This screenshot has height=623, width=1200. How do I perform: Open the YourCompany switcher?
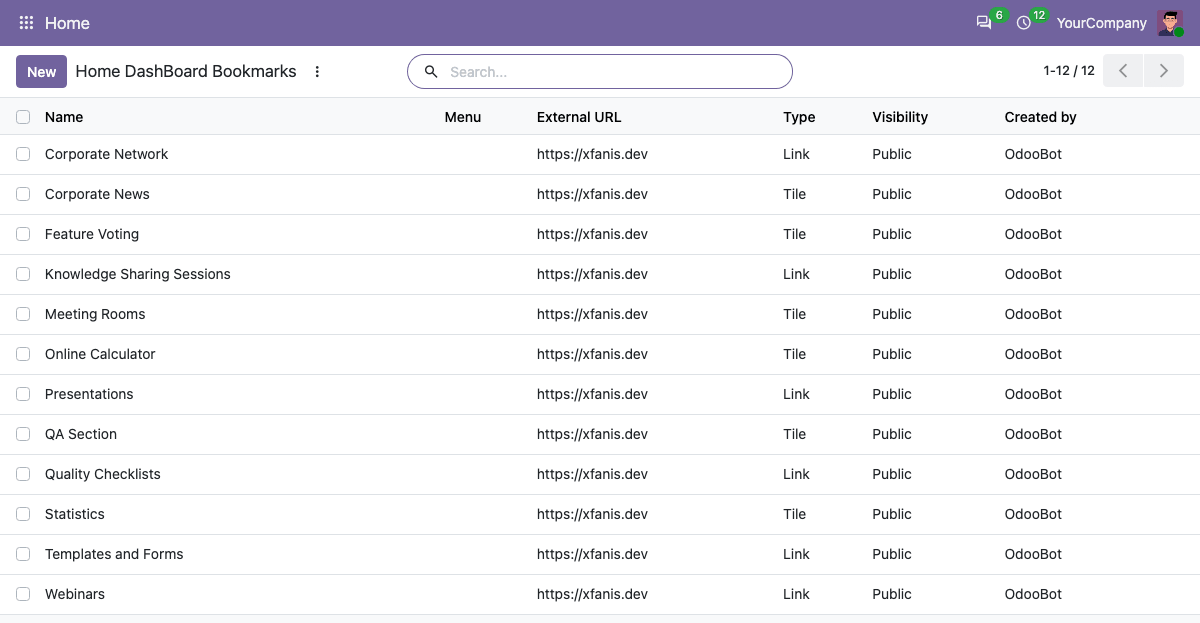[1102, 23]
